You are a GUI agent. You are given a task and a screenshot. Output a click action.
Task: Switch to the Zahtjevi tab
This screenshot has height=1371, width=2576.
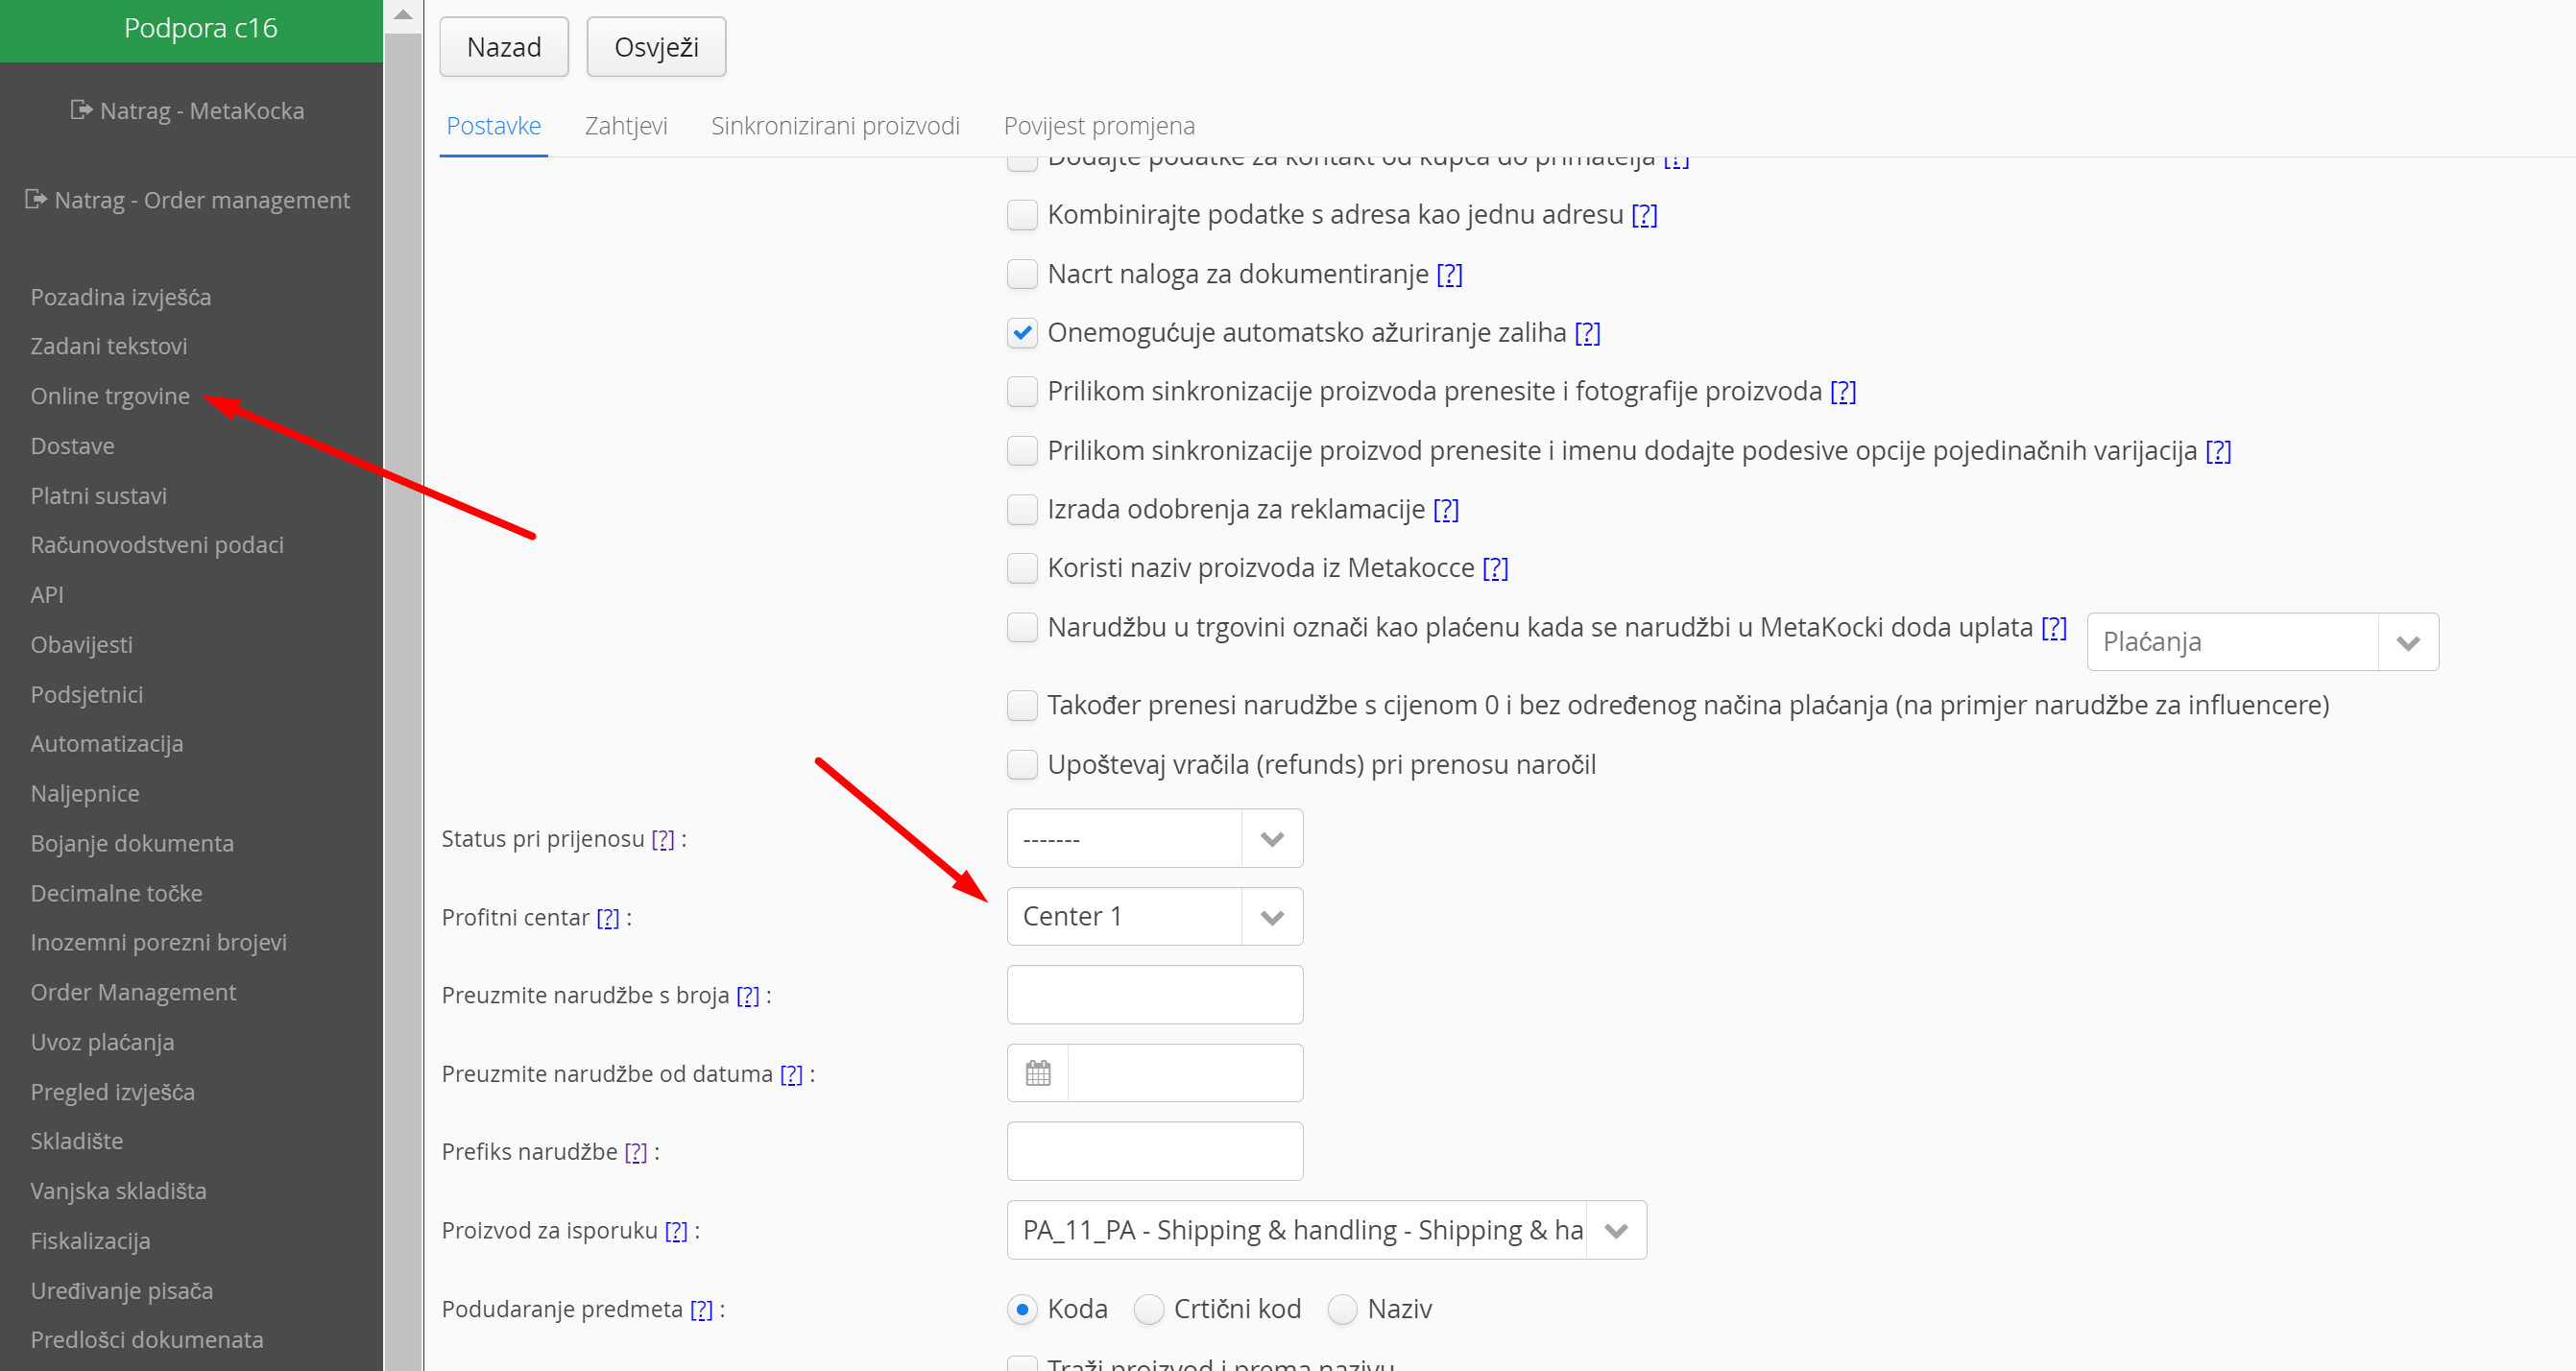click(x=626, y=126)
